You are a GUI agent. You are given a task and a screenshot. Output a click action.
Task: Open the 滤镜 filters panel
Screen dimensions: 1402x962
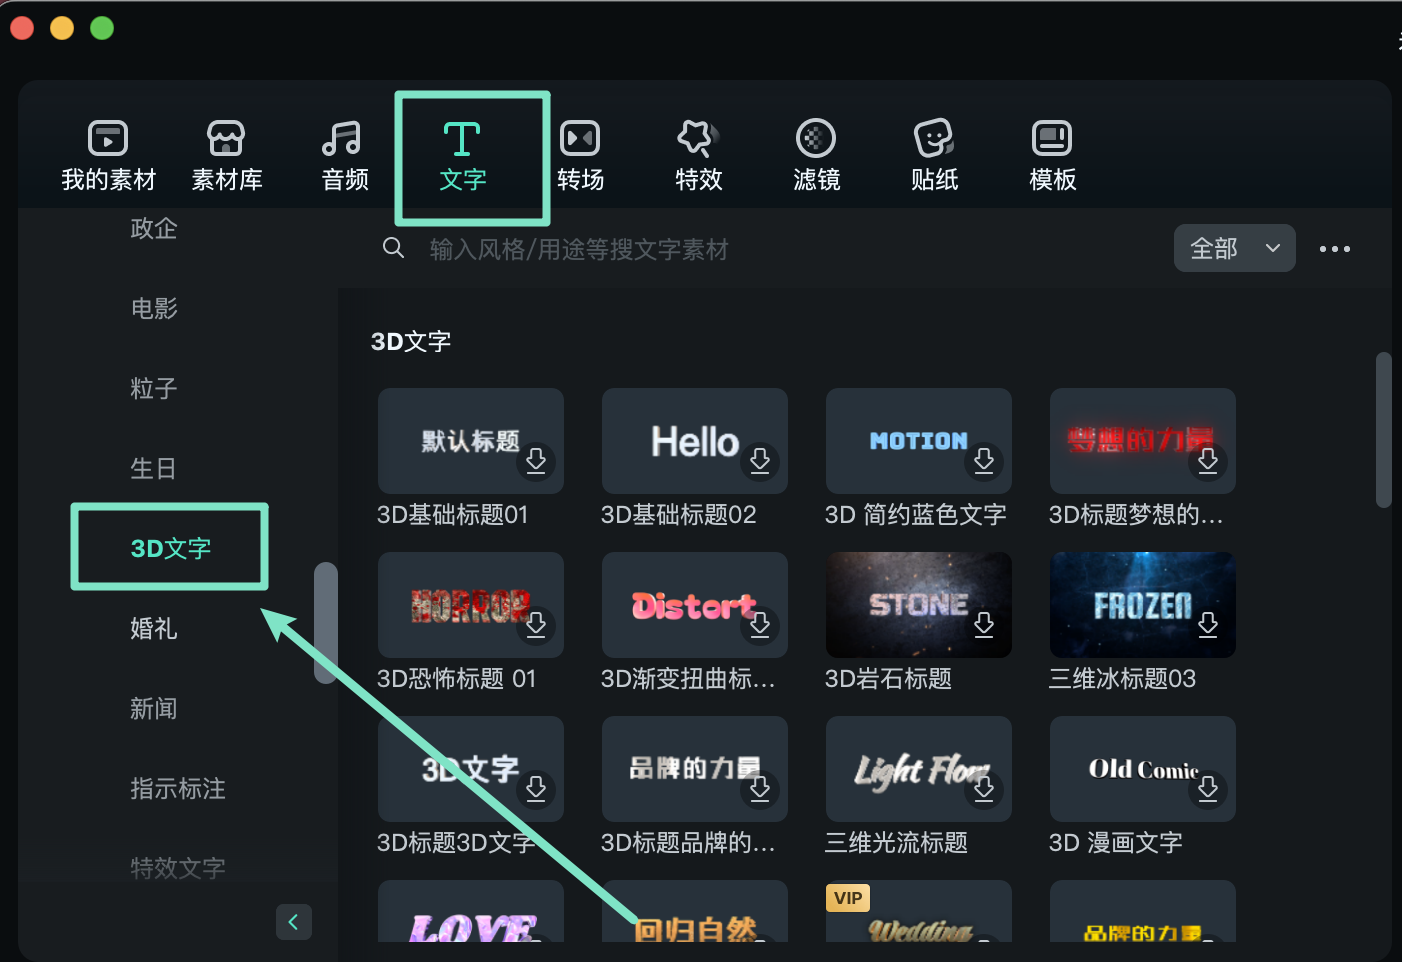816,155
